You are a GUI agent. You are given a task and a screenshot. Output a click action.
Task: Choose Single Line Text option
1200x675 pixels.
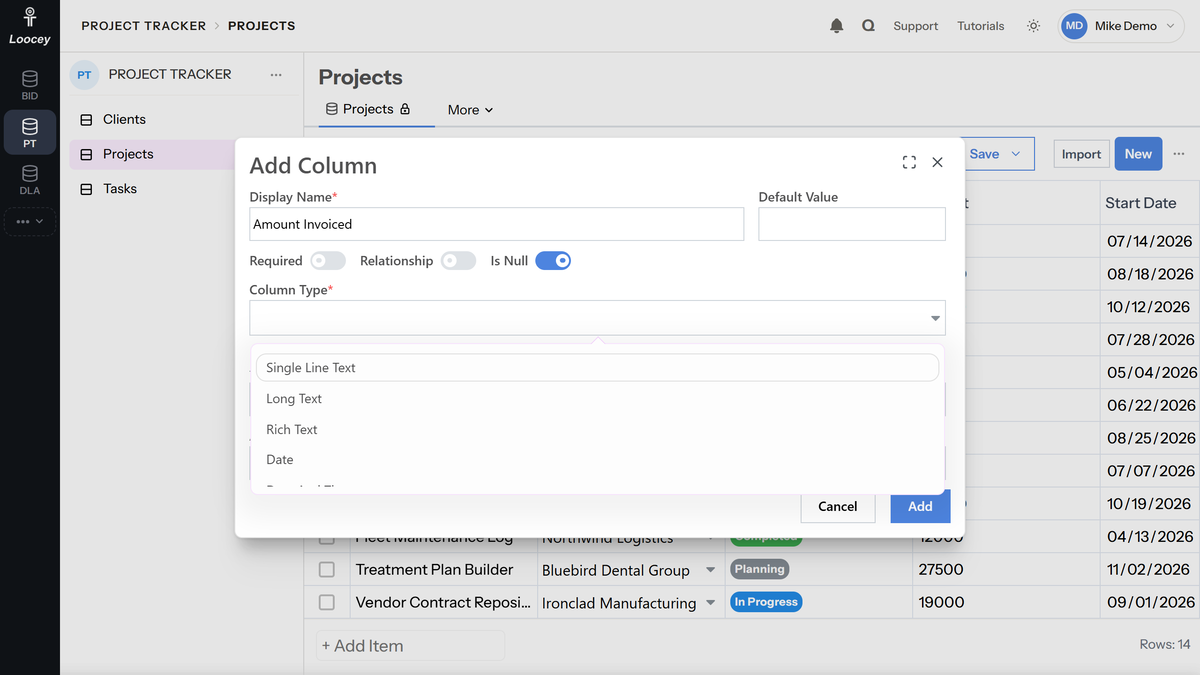[x=597, y=368]
